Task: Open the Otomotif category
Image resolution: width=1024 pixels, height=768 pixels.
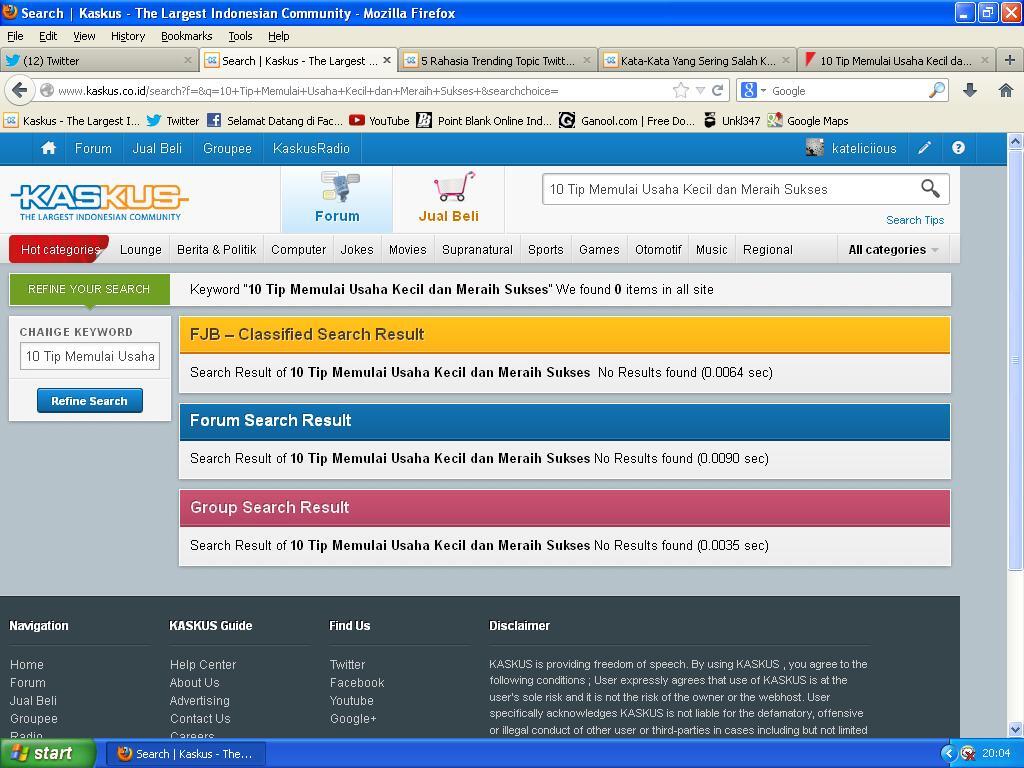Action: click(658, 249)
